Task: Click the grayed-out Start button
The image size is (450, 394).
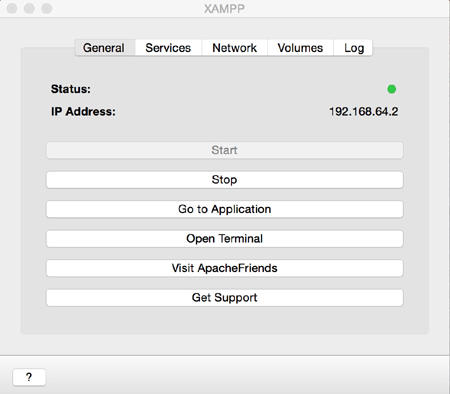Action: (225, 150)
